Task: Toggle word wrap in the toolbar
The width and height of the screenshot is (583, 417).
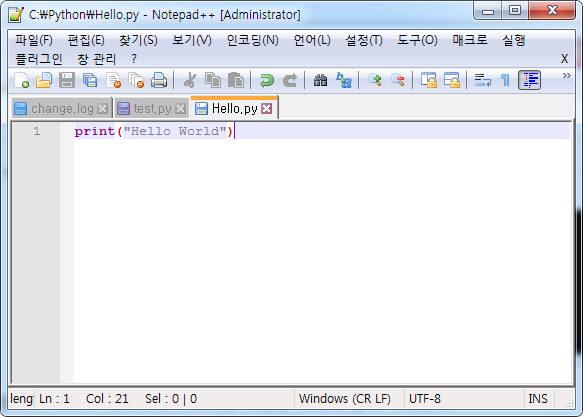Action: [x=483, y=80]
